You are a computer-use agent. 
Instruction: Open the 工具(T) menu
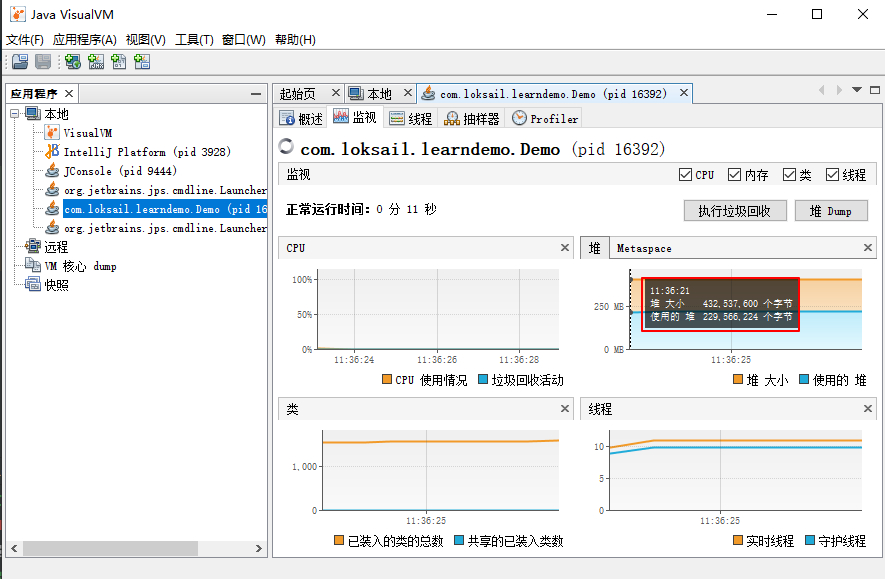tap(194, 40)
